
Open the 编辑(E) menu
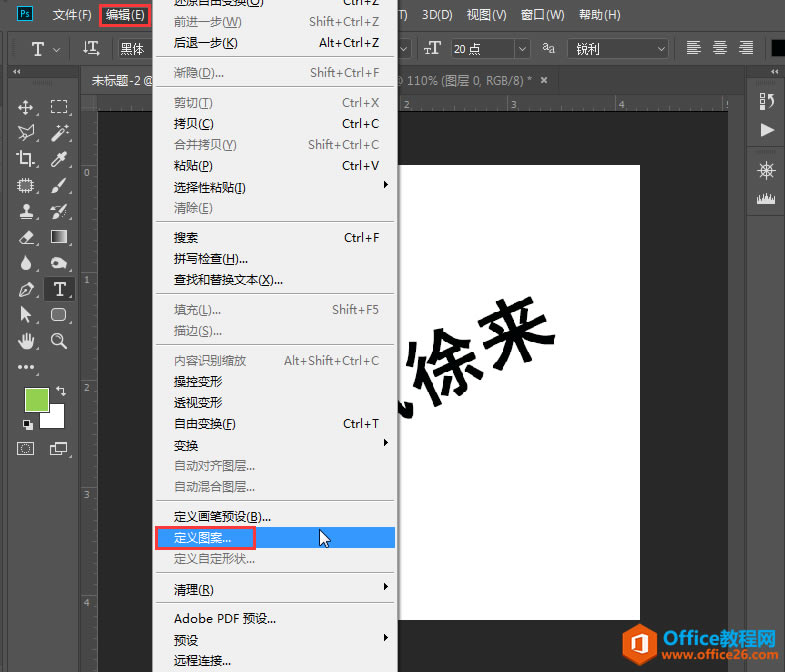(x=125, y=15)
